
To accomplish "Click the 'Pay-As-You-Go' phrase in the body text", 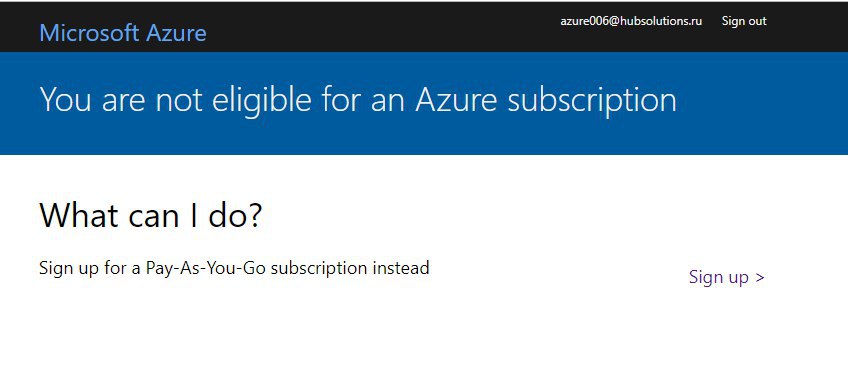I will tap(206, 268).
